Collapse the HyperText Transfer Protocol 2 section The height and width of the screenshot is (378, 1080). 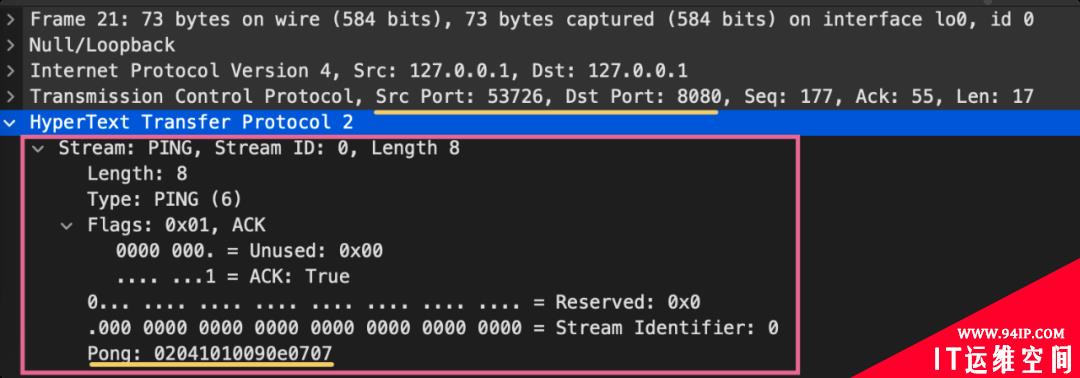click(10, 123)
